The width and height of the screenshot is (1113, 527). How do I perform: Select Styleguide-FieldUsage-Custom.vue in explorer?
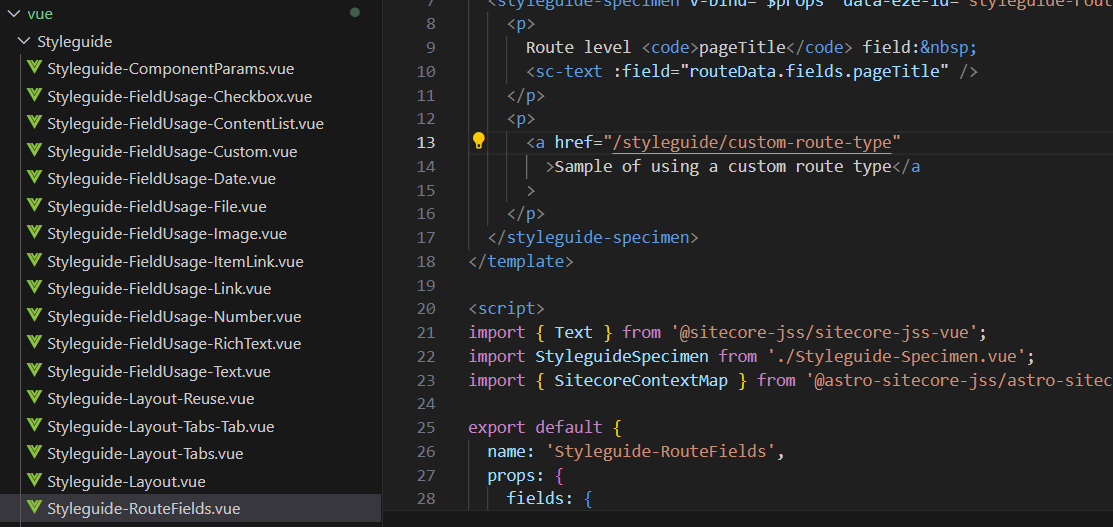point(172,152)
